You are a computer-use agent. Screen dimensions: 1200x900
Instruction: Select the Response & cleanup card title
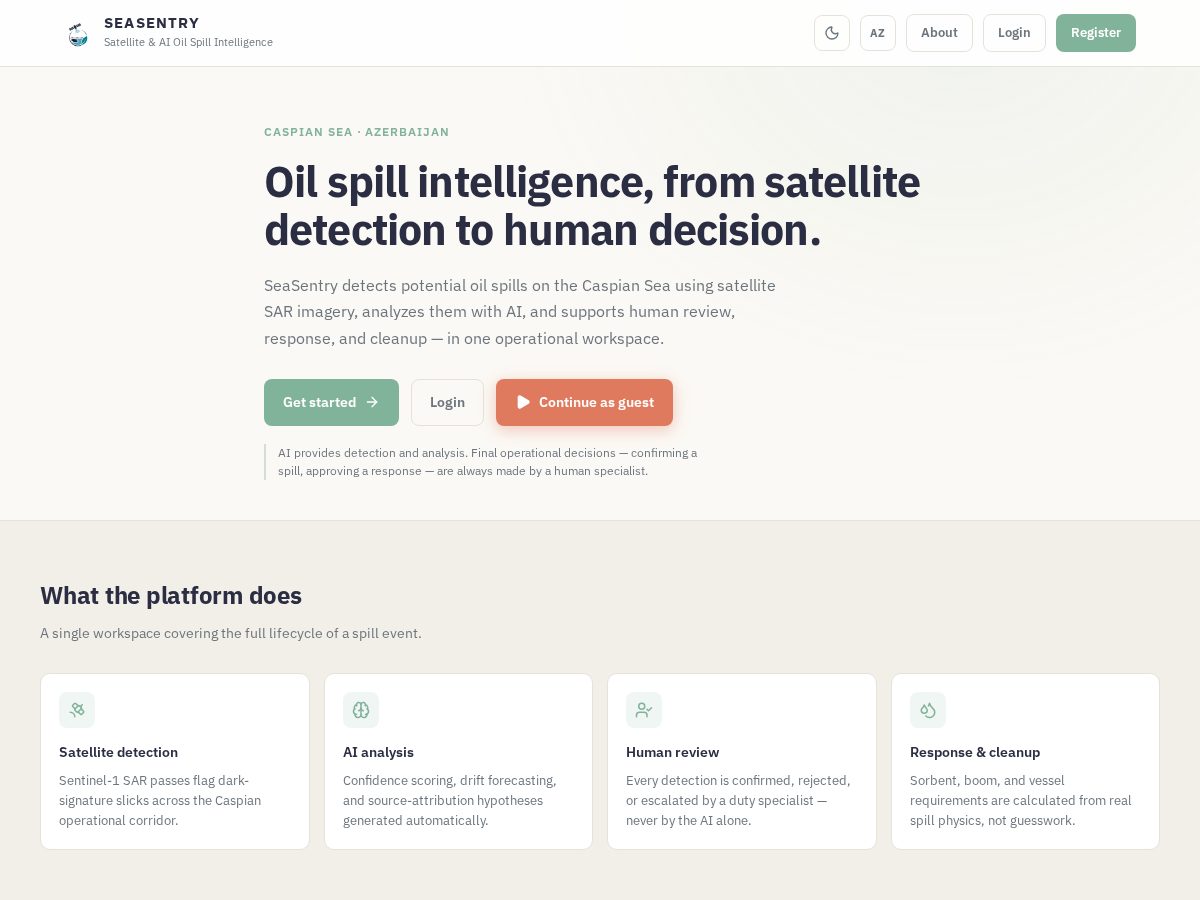975,752
